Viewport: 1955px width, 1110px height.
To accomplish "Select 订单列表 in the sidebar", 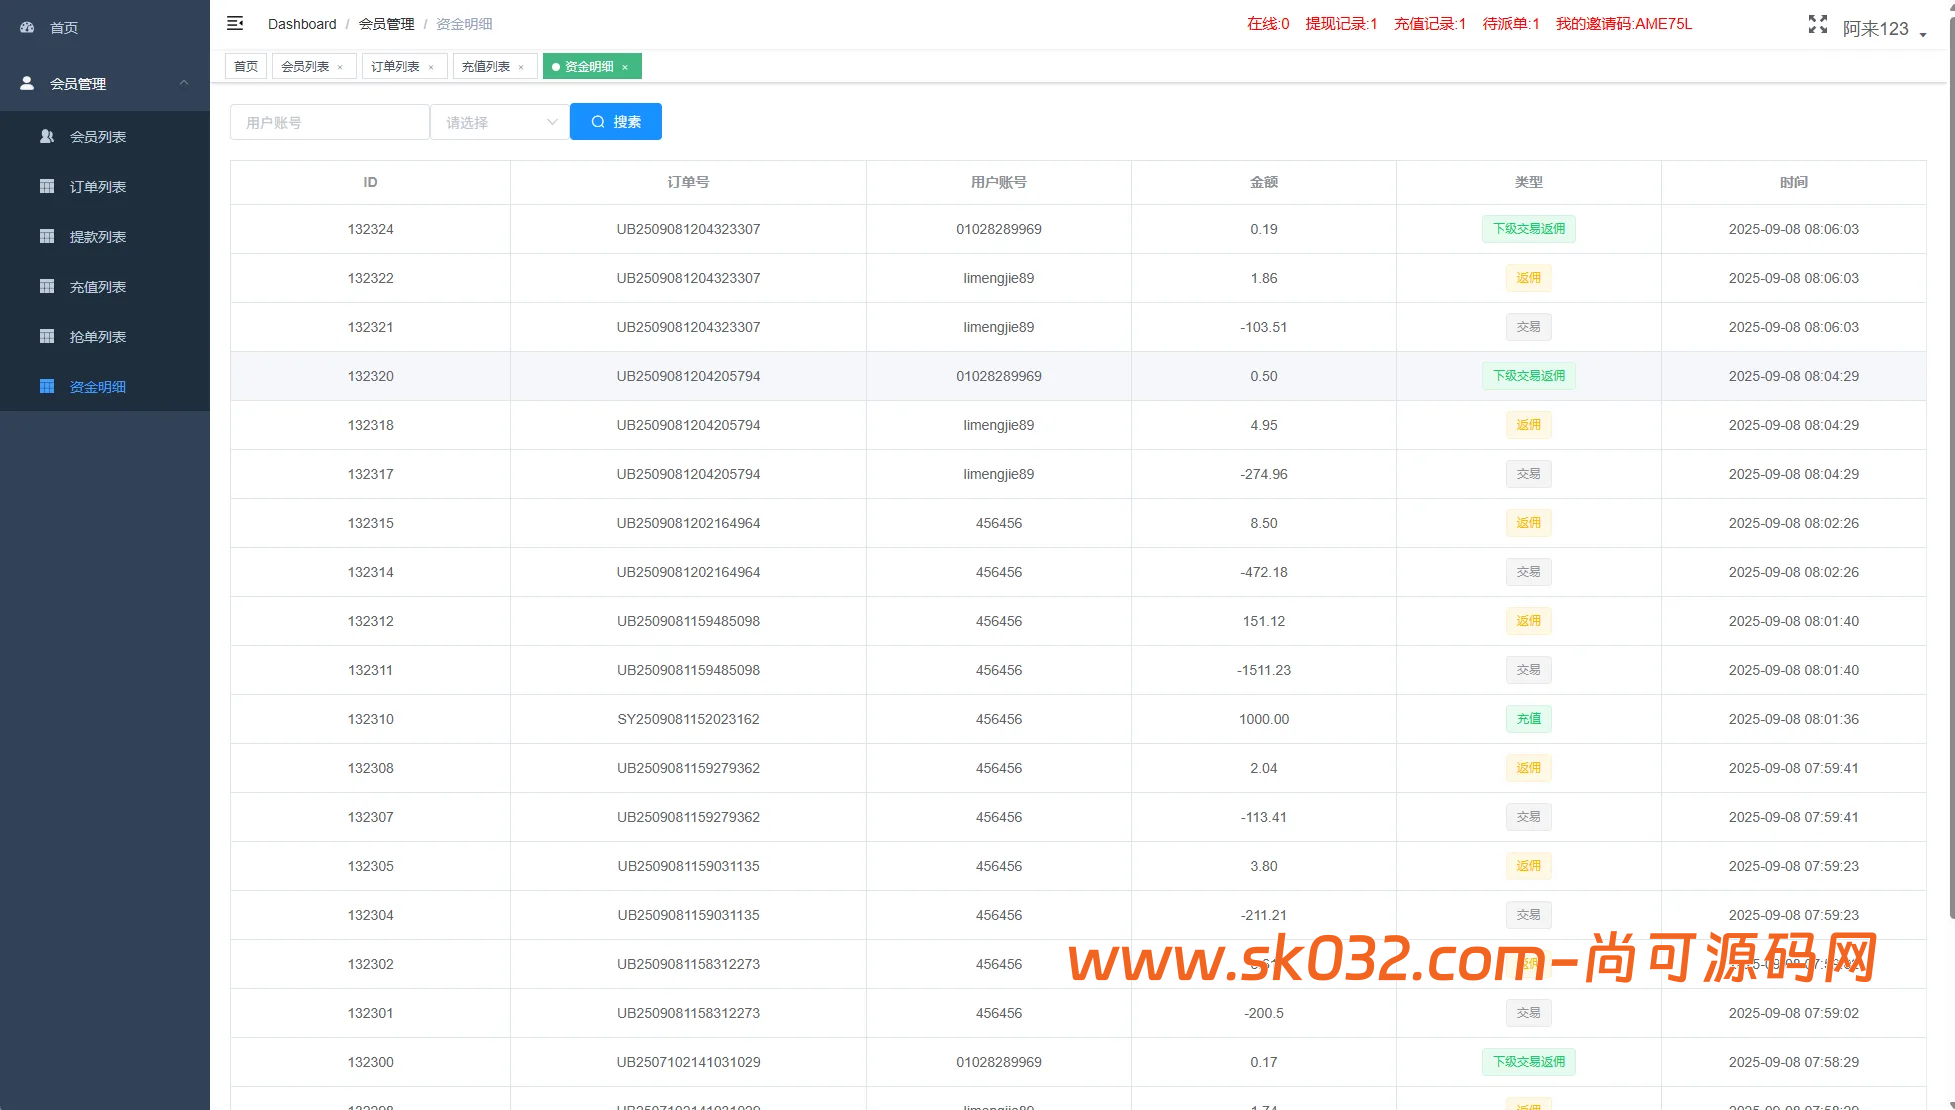I will [x=97, y=186].
